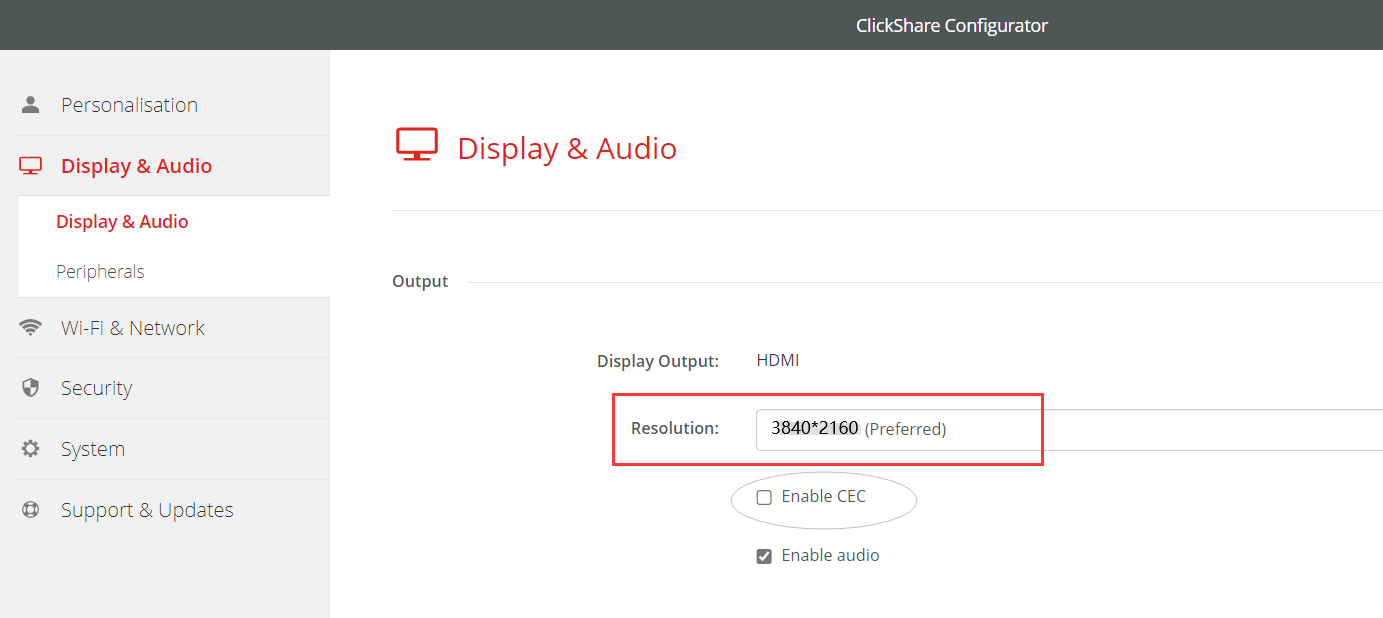The image size is (1383, 618).
Task: Open the Security section
Action: 96,388
